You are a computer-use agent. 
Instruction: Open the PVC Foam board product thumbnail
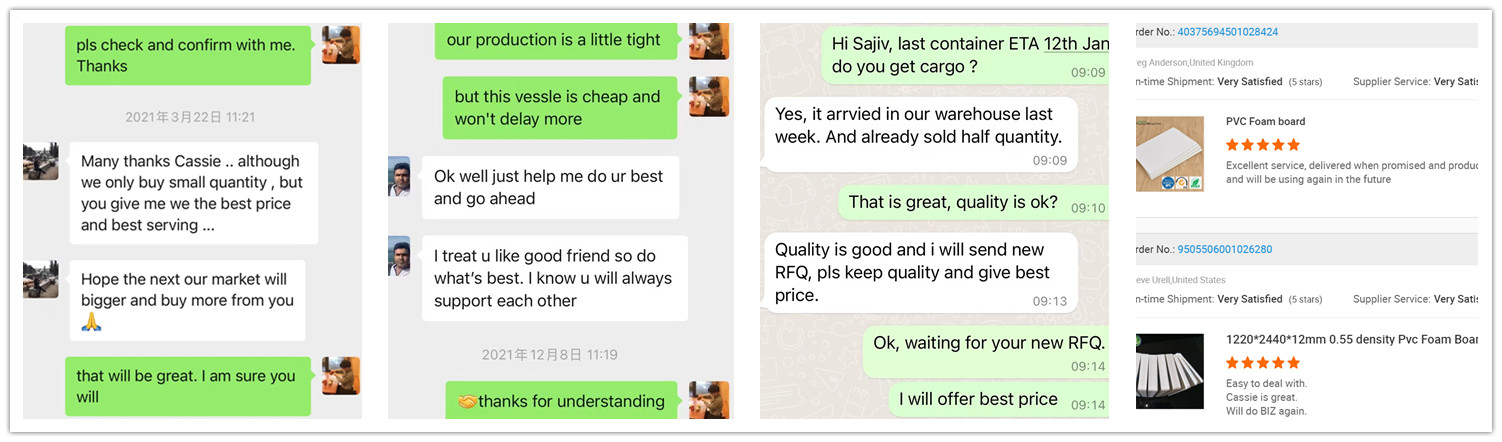click(1170, 154)
